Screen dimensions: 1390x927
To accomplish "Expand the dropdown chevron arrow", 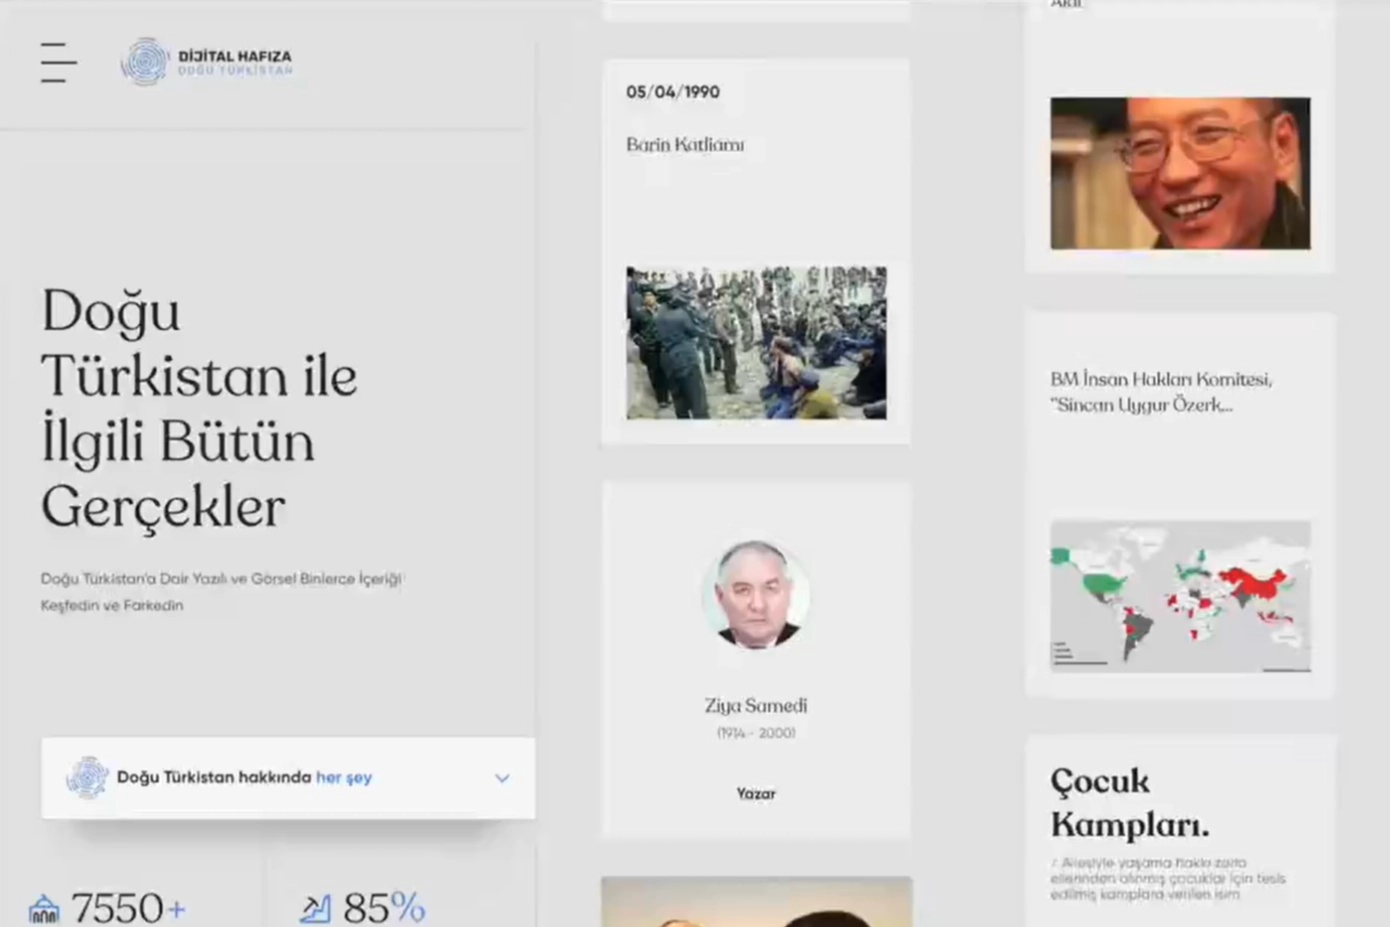I will [x=502, y=778].
